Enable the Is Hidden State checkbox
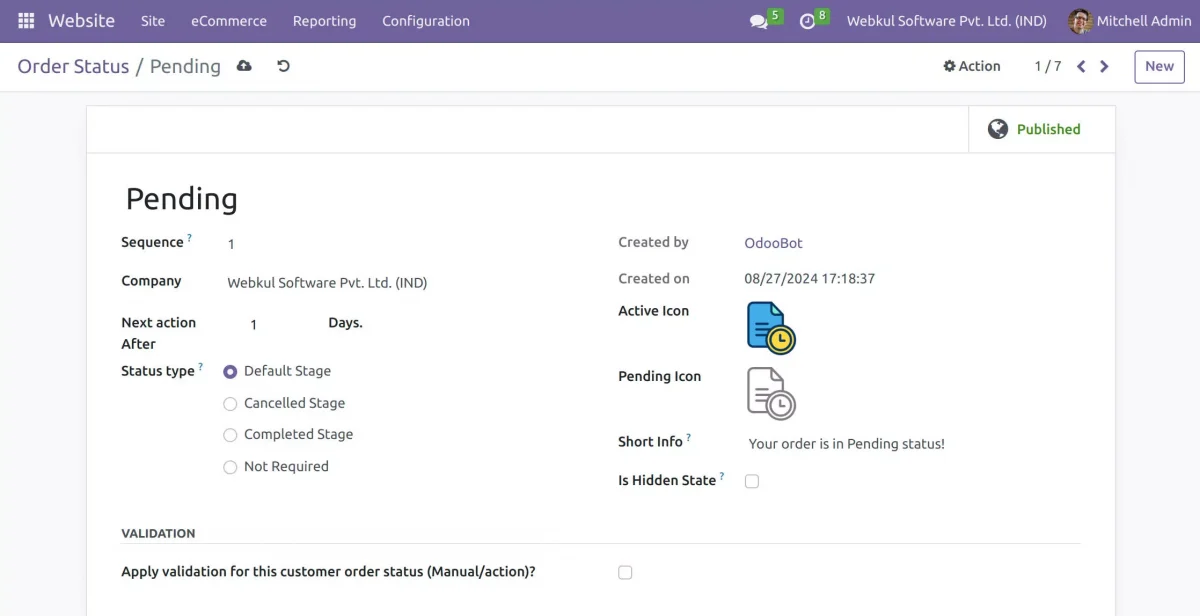 coord(752,481)
